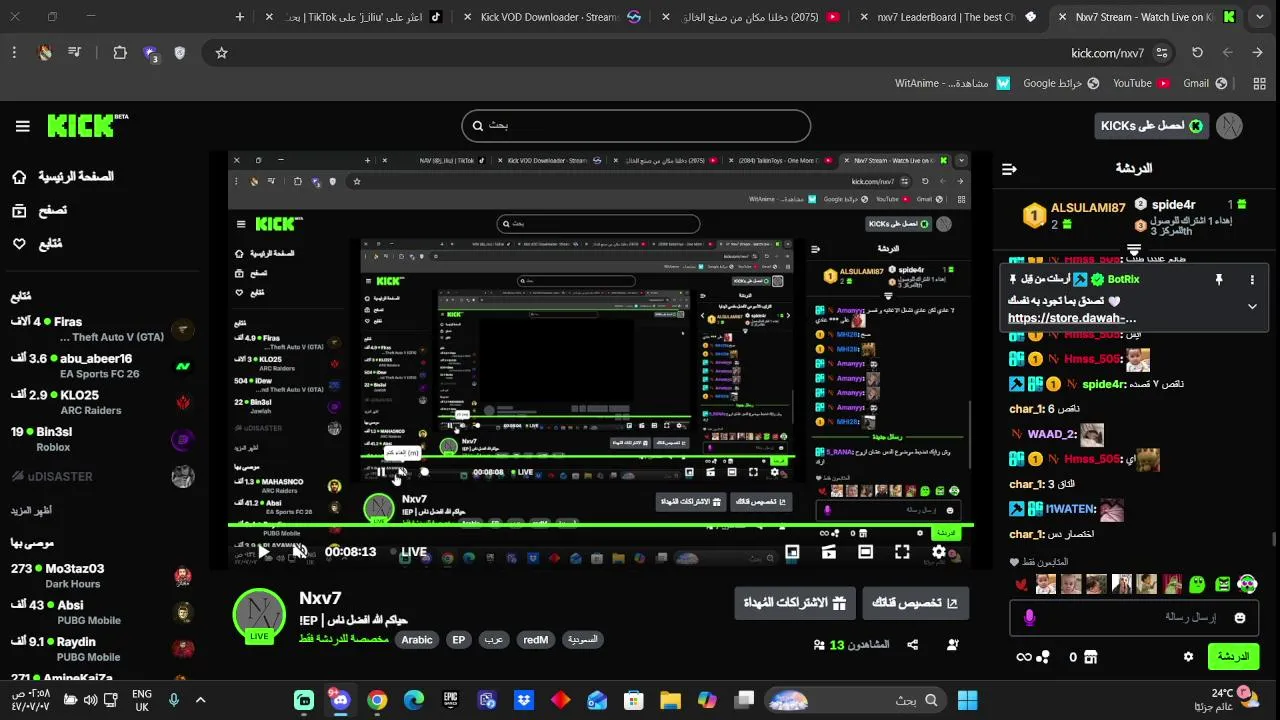
Task: Go to الصفحة الرئيسية home in sidebar
Action: [62, 177]
